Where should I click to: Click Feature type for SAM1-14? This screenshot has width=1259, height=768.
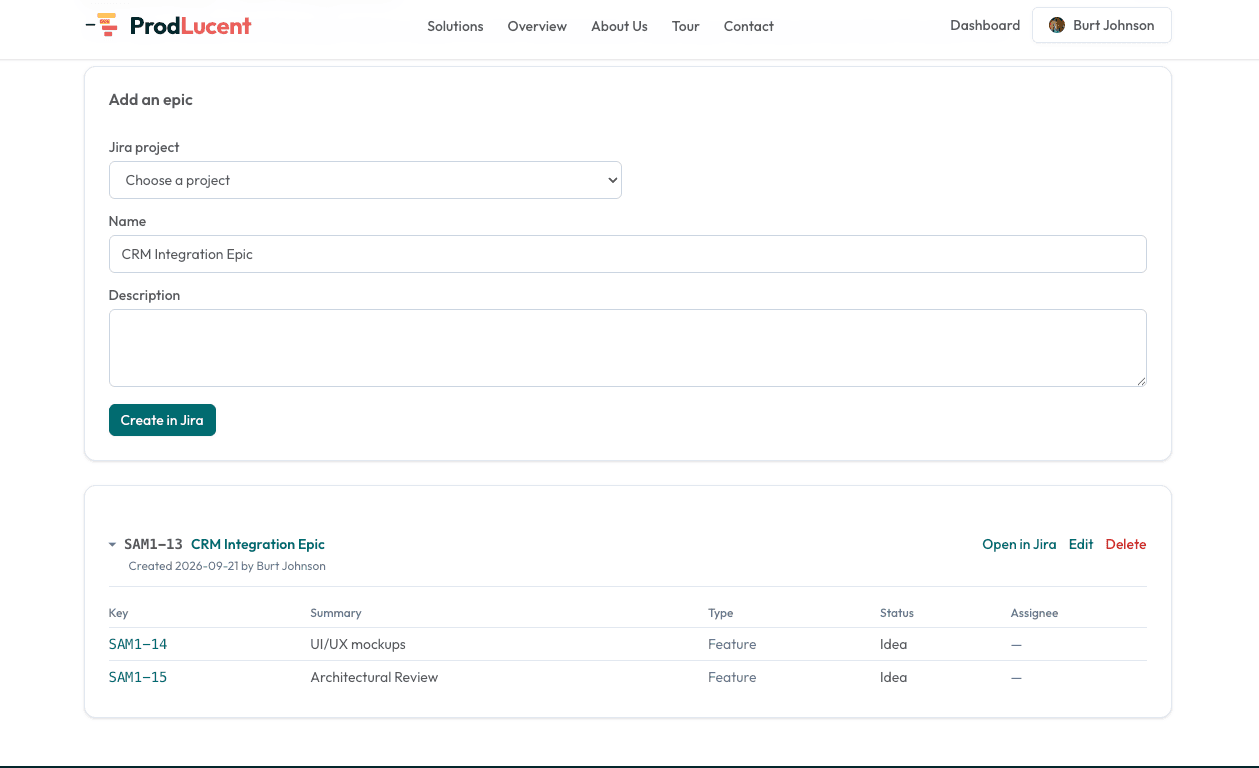pos(732,644)
